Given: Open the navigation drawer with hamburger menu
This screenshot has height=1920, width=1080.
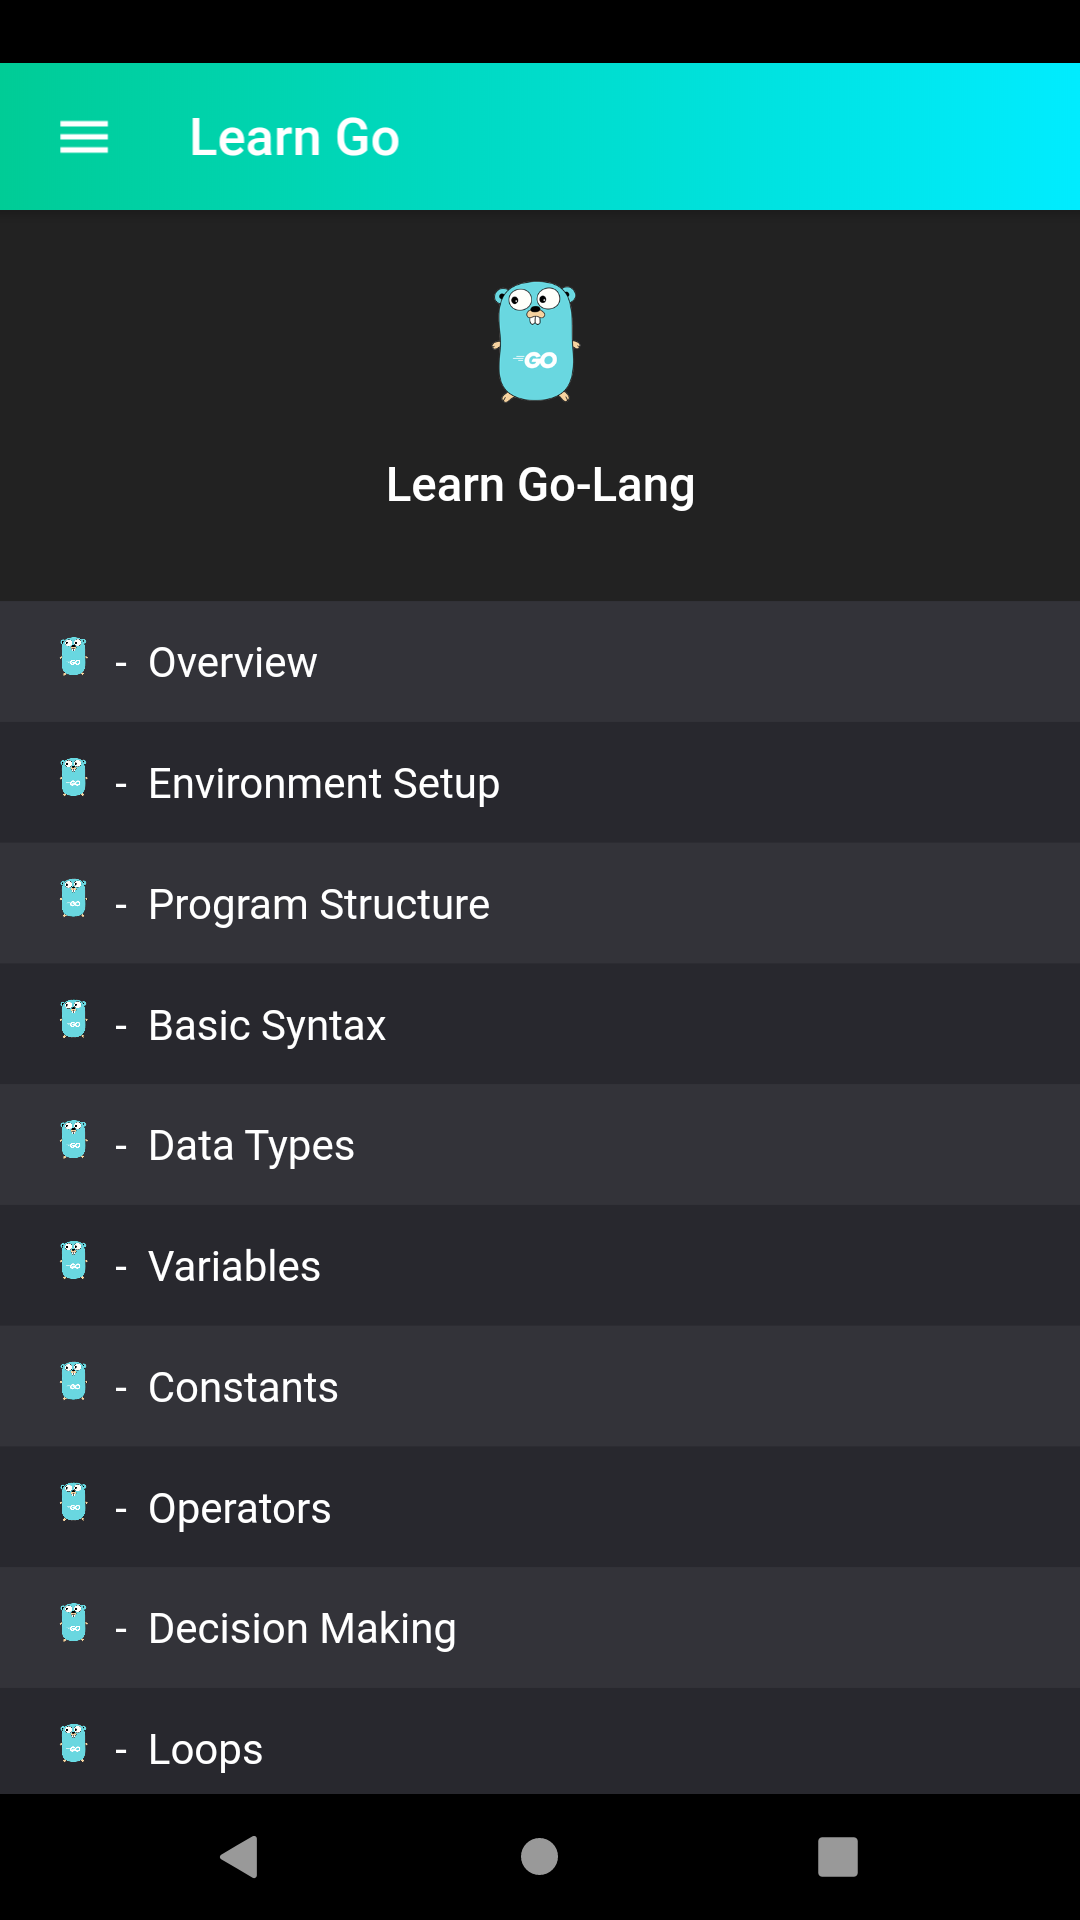Looking at the screenshot, I should 83,136.
